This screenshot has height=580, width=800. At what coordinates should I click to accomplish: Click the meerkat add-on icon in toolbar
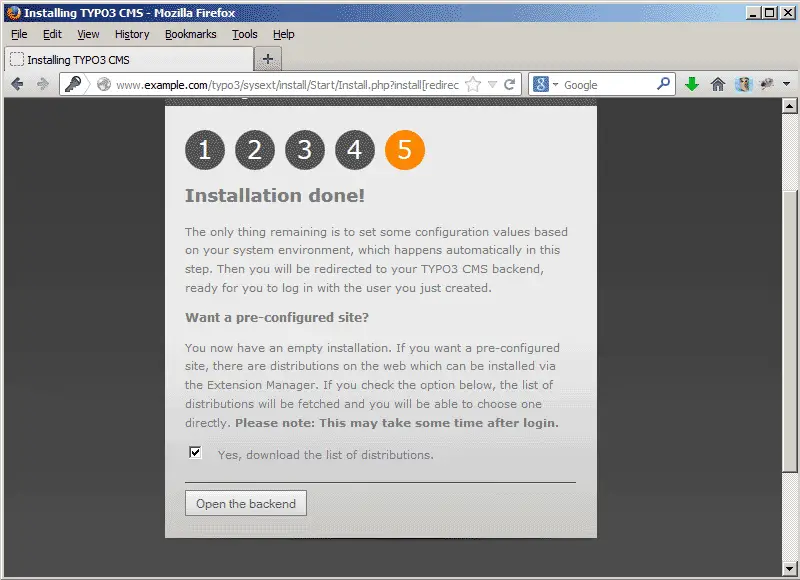(x=743, y=84)
